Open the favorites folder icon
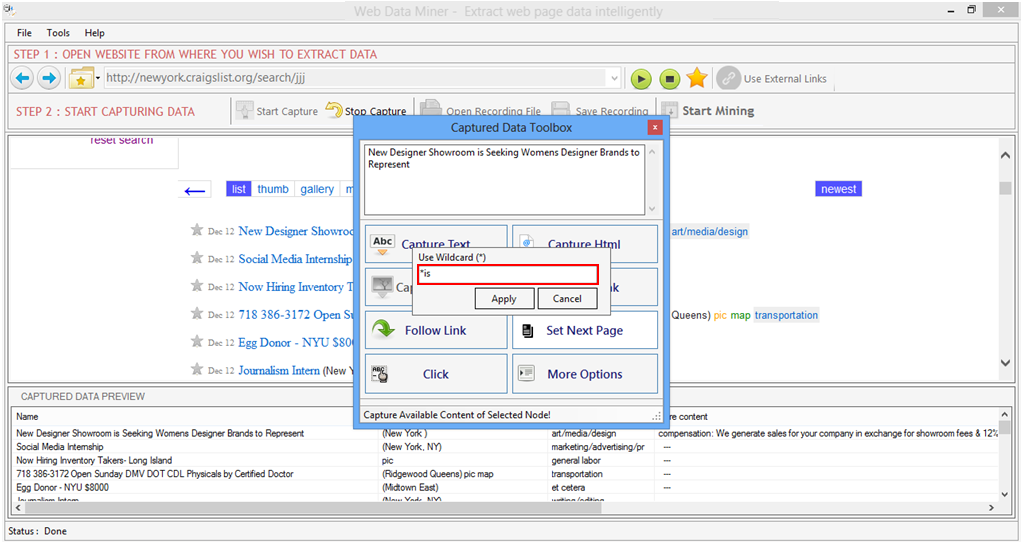This screenshot has width=1023, height=542. pos(81,78)
